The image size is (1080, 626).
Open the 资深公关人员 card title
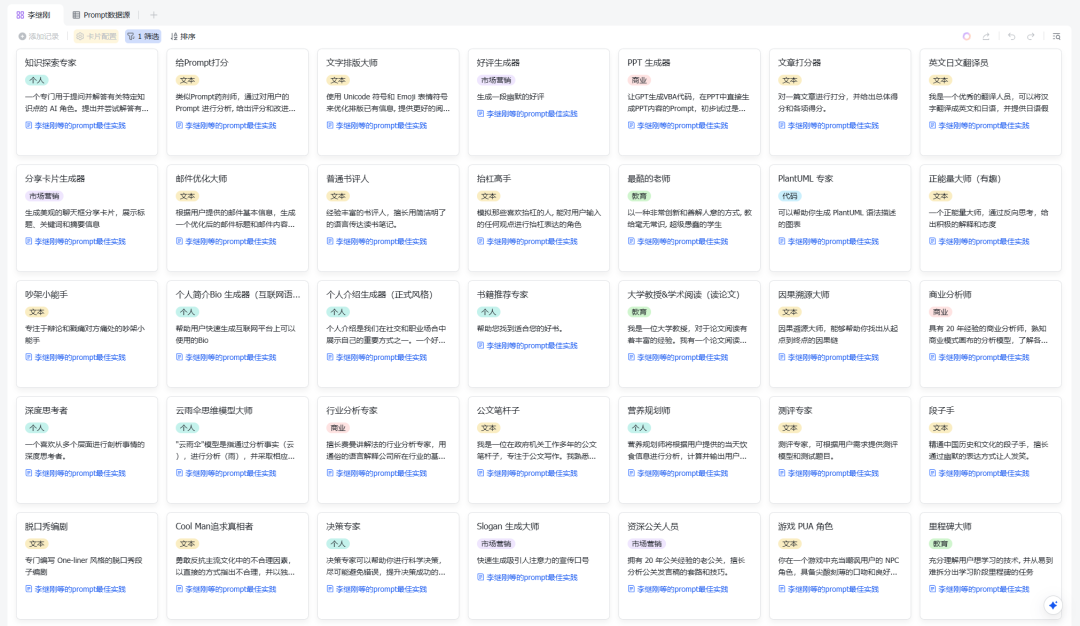(653, 526)
